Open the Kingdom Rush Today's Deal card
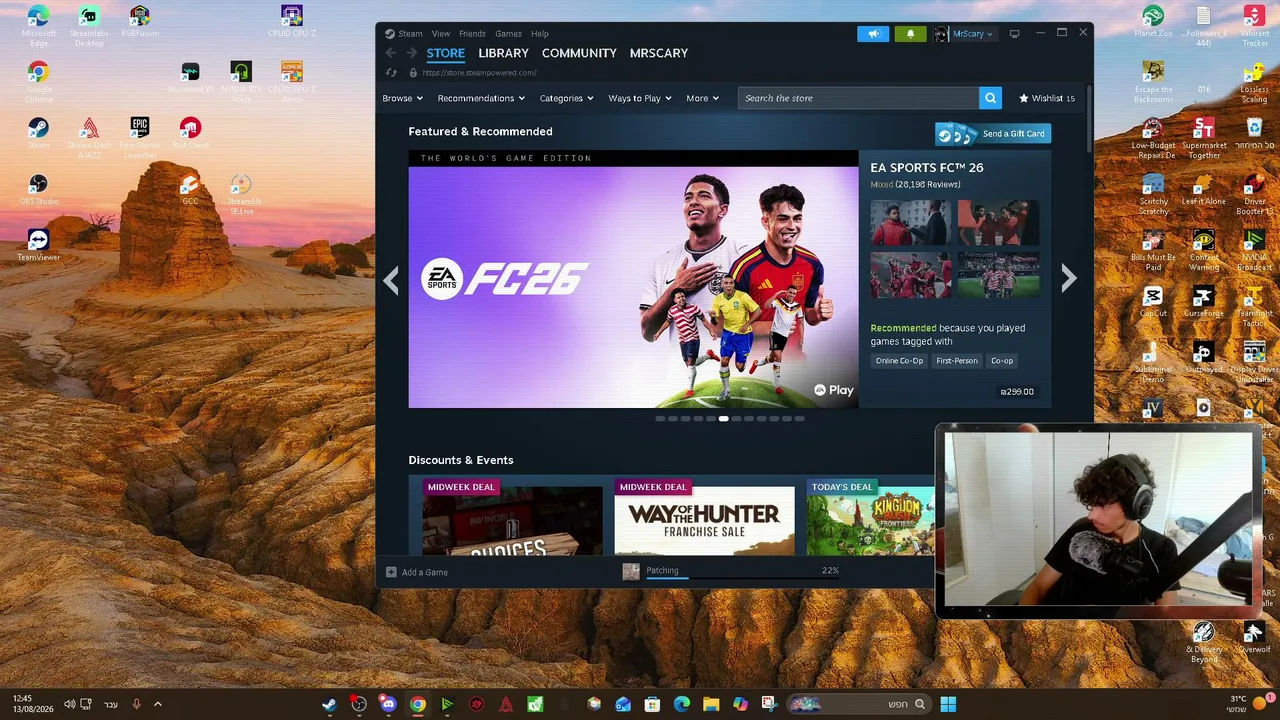 tap(871, 517)
